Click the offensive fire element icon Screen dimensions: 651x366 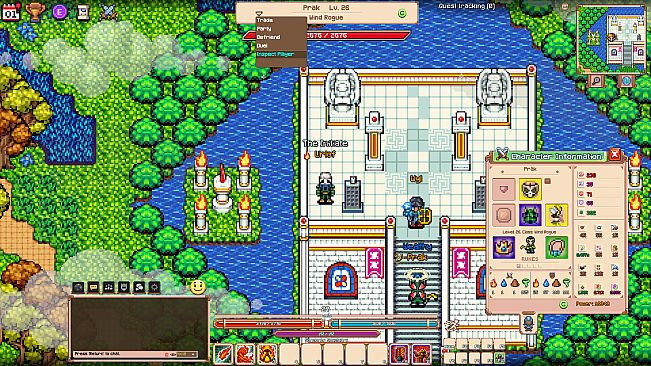coord(493,283)
